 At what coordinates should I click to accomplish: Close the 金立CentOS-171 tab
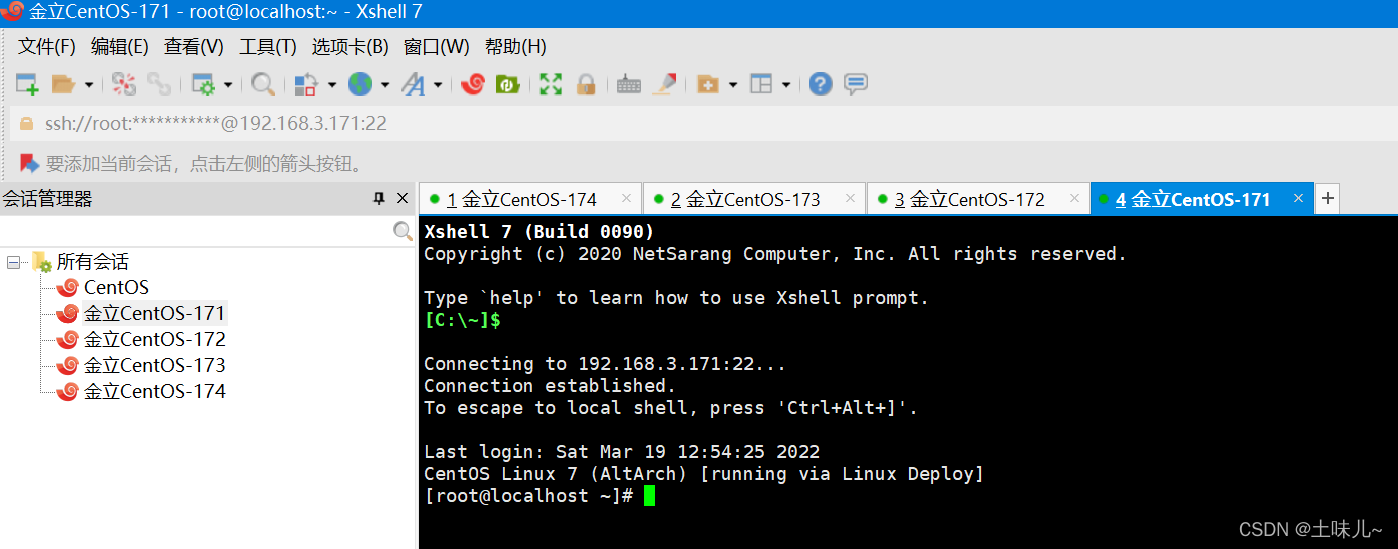[1299, 198]
